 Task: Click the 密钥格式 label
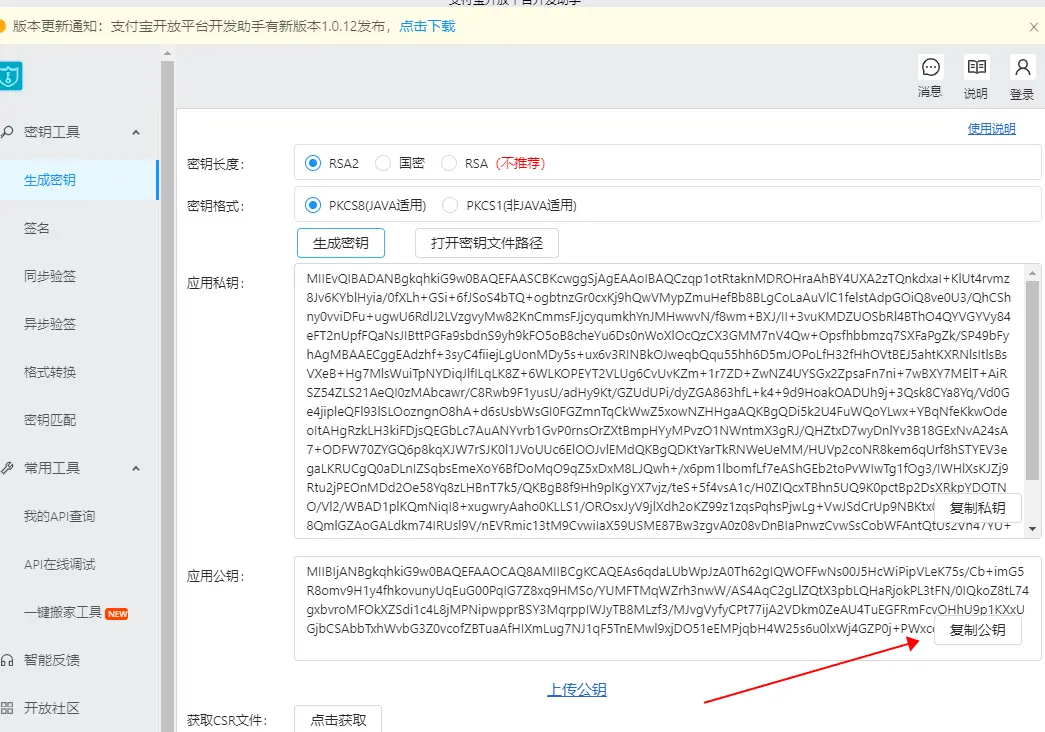[215, 206]
